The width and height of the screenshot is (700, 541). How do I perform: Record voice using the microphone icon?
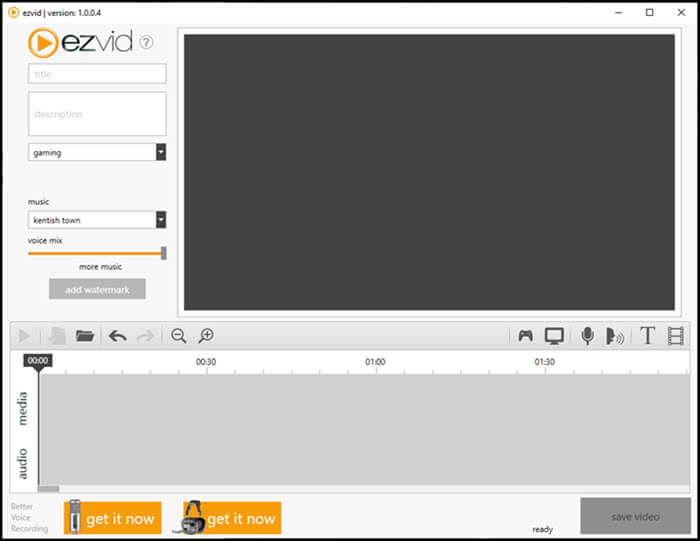[x=588, y=336]
